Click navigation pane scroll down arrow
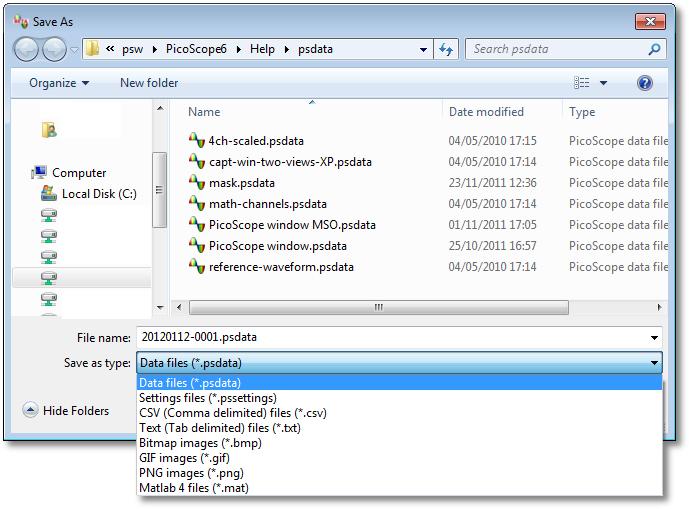 click(160, 307)
